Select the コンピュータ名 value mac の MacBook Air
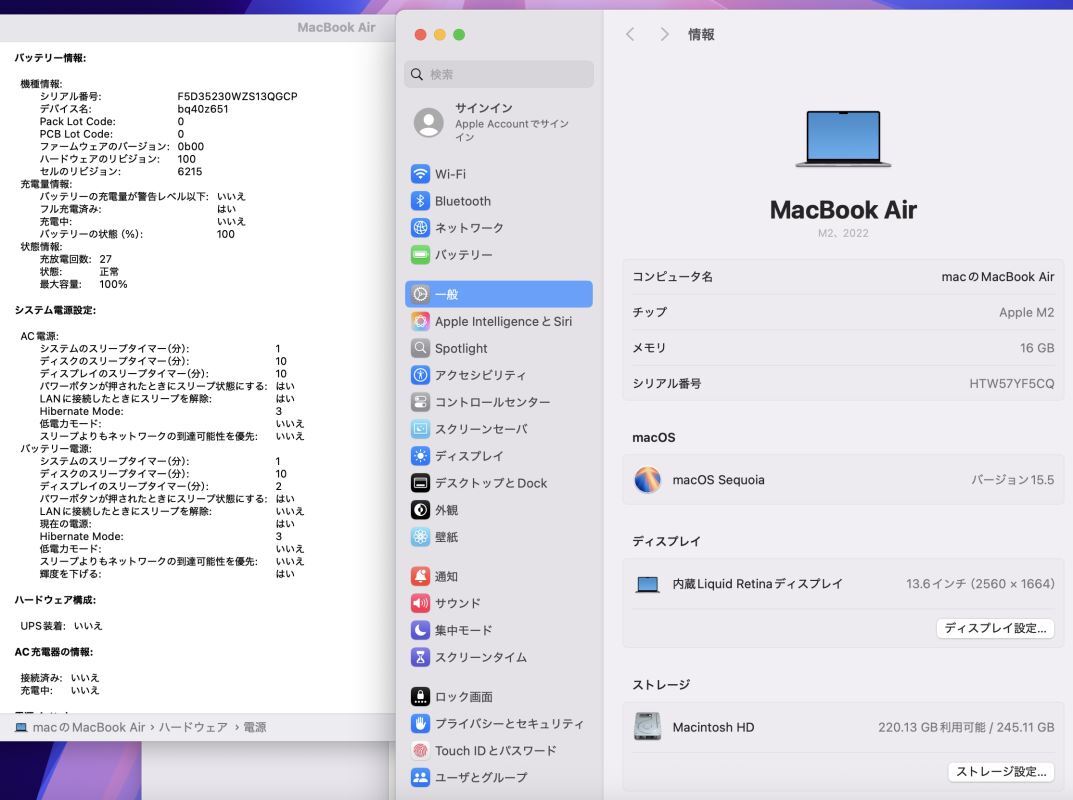The image size is (1073, 800). (998, 277)
